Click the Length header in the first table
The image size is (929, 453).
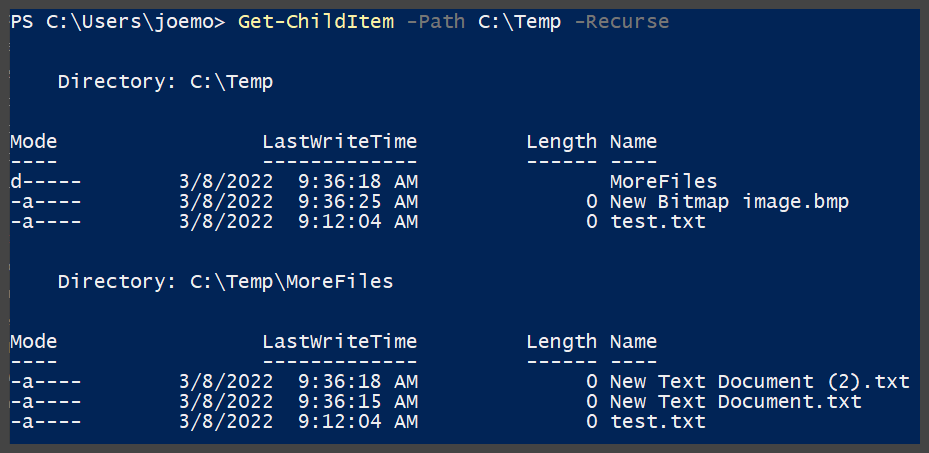[x=561, y=142]
